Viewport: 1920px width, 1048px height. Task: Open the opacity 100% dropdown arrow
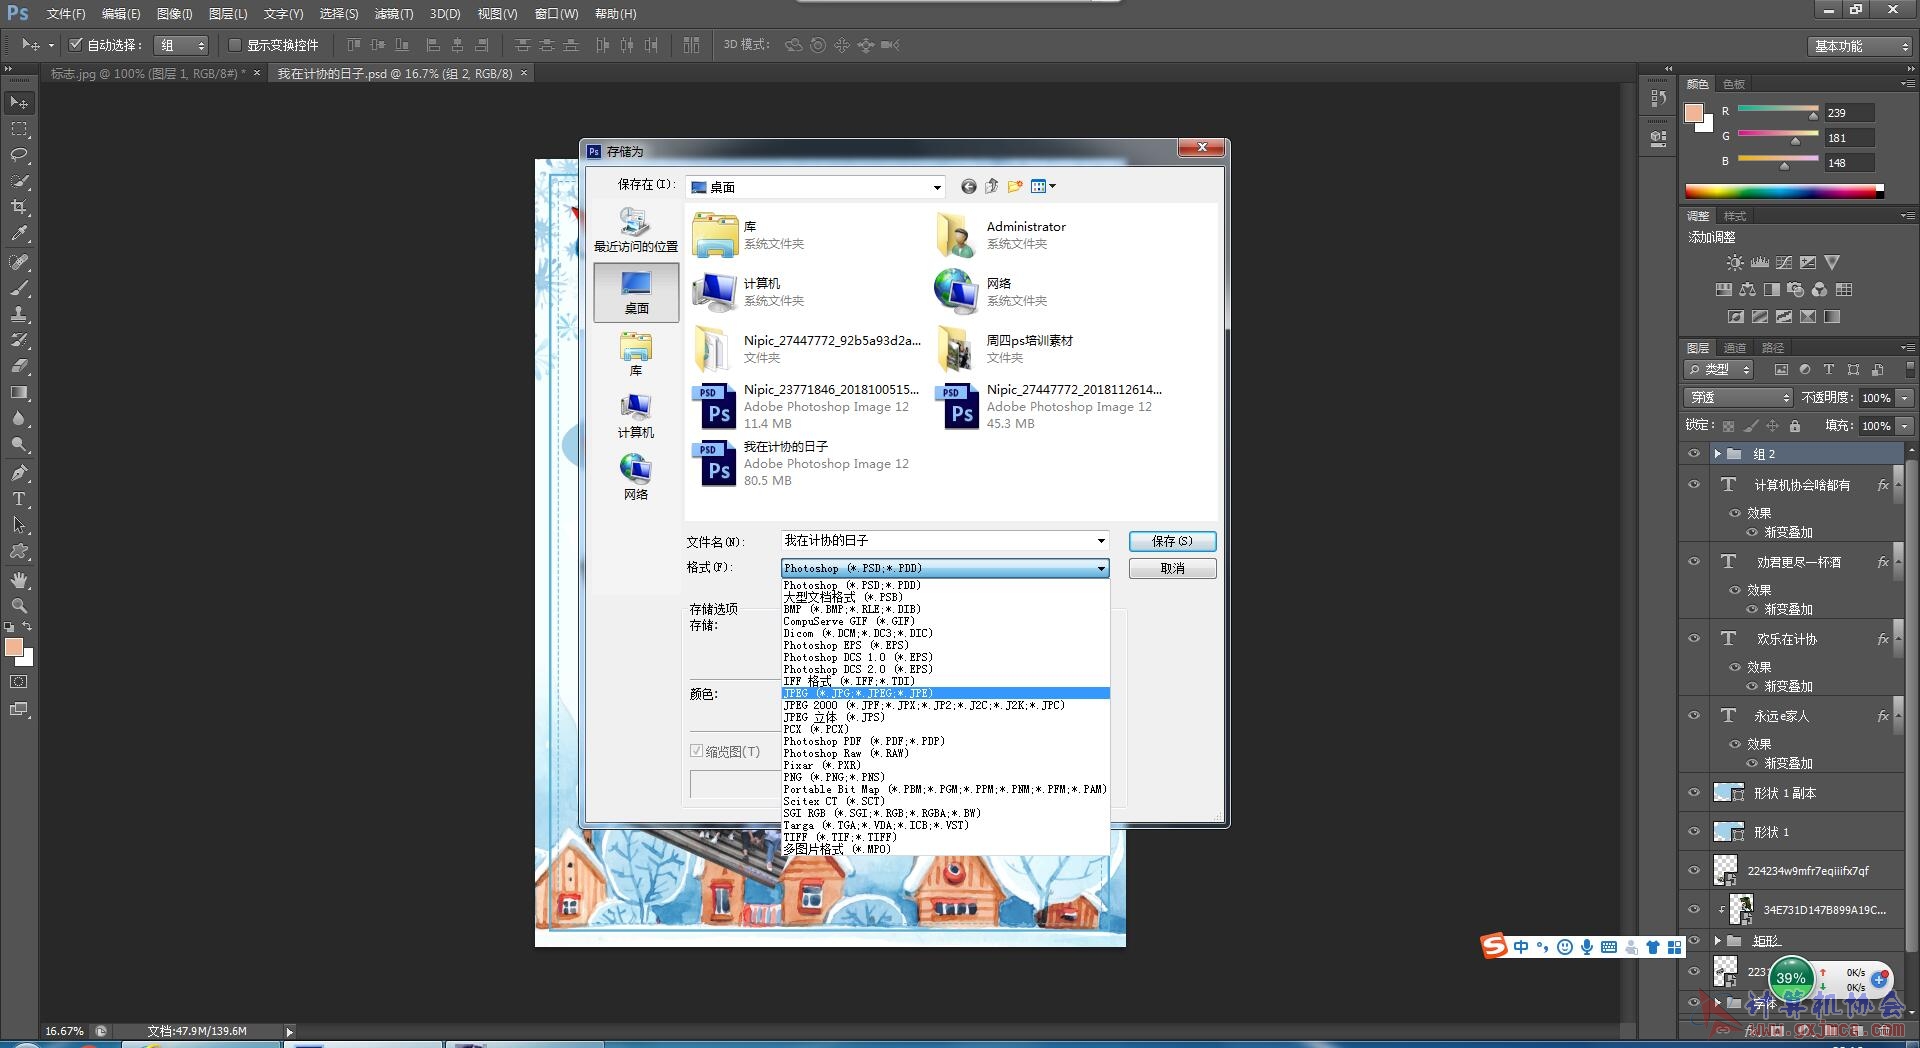[1905, 398]
